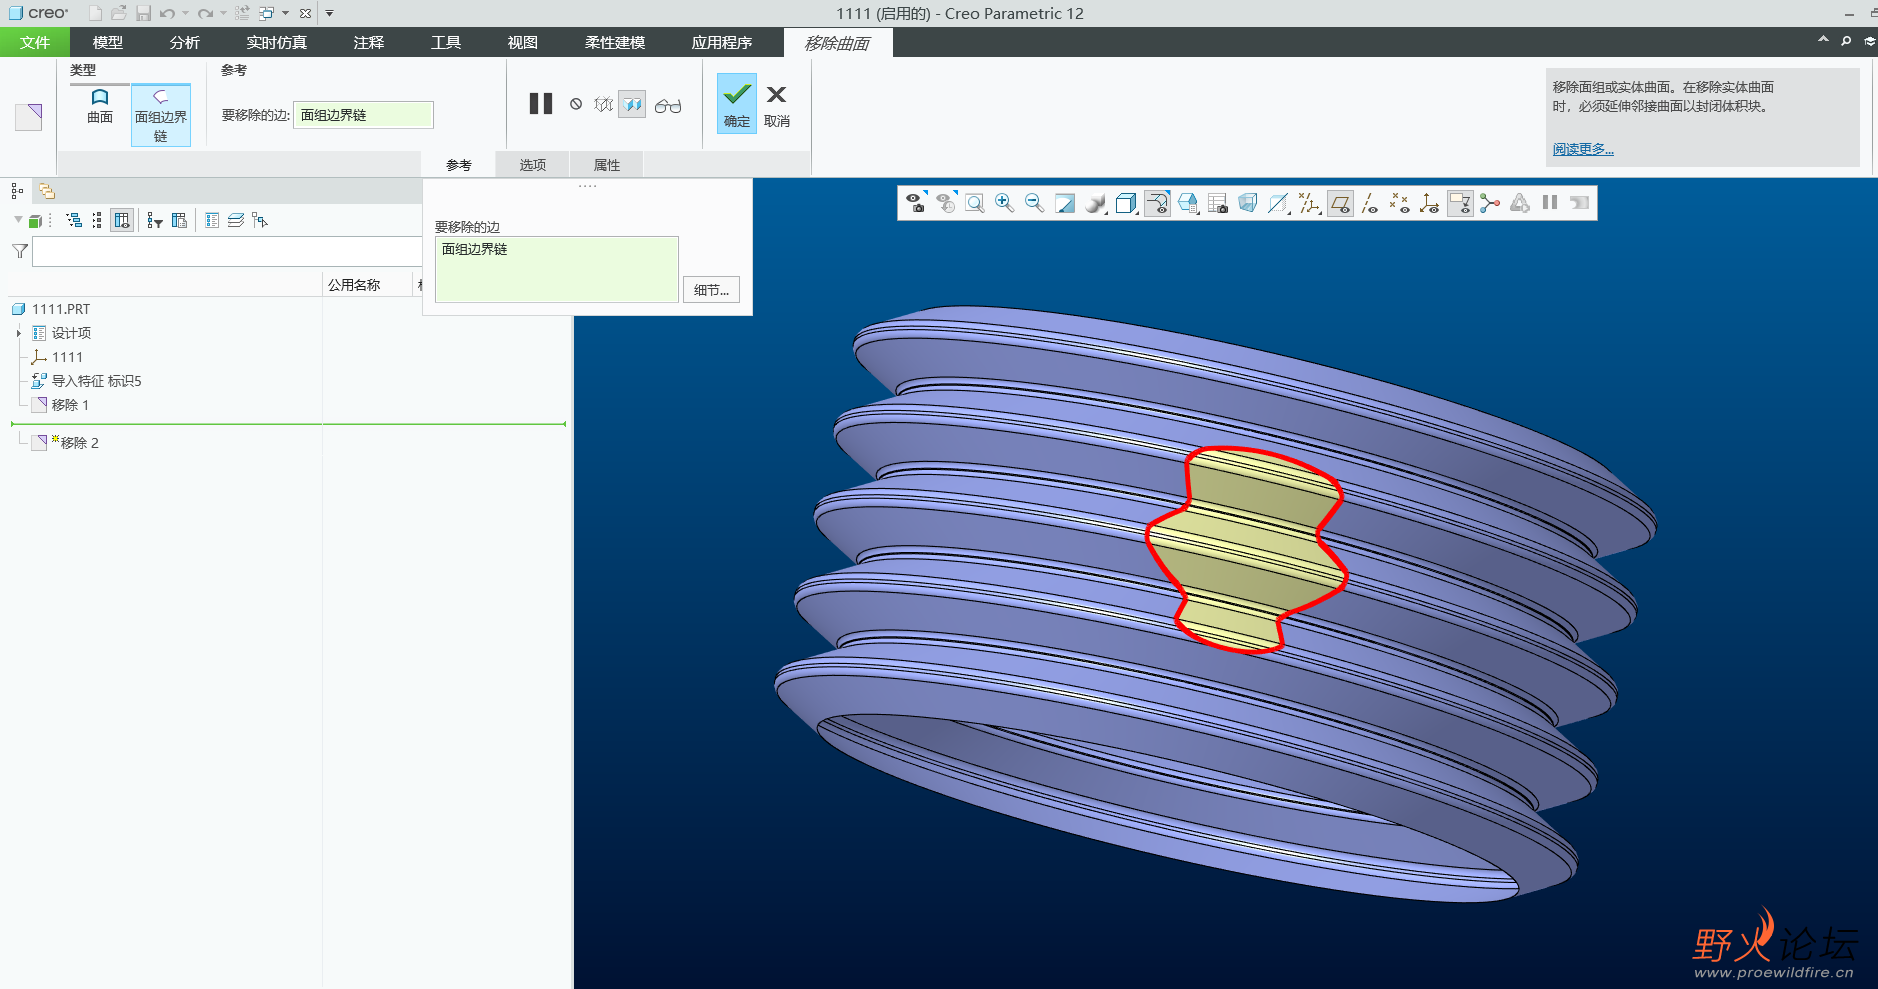Click the pause feature icon in ribbon
1878x989 pixels.
pos(541,104)
